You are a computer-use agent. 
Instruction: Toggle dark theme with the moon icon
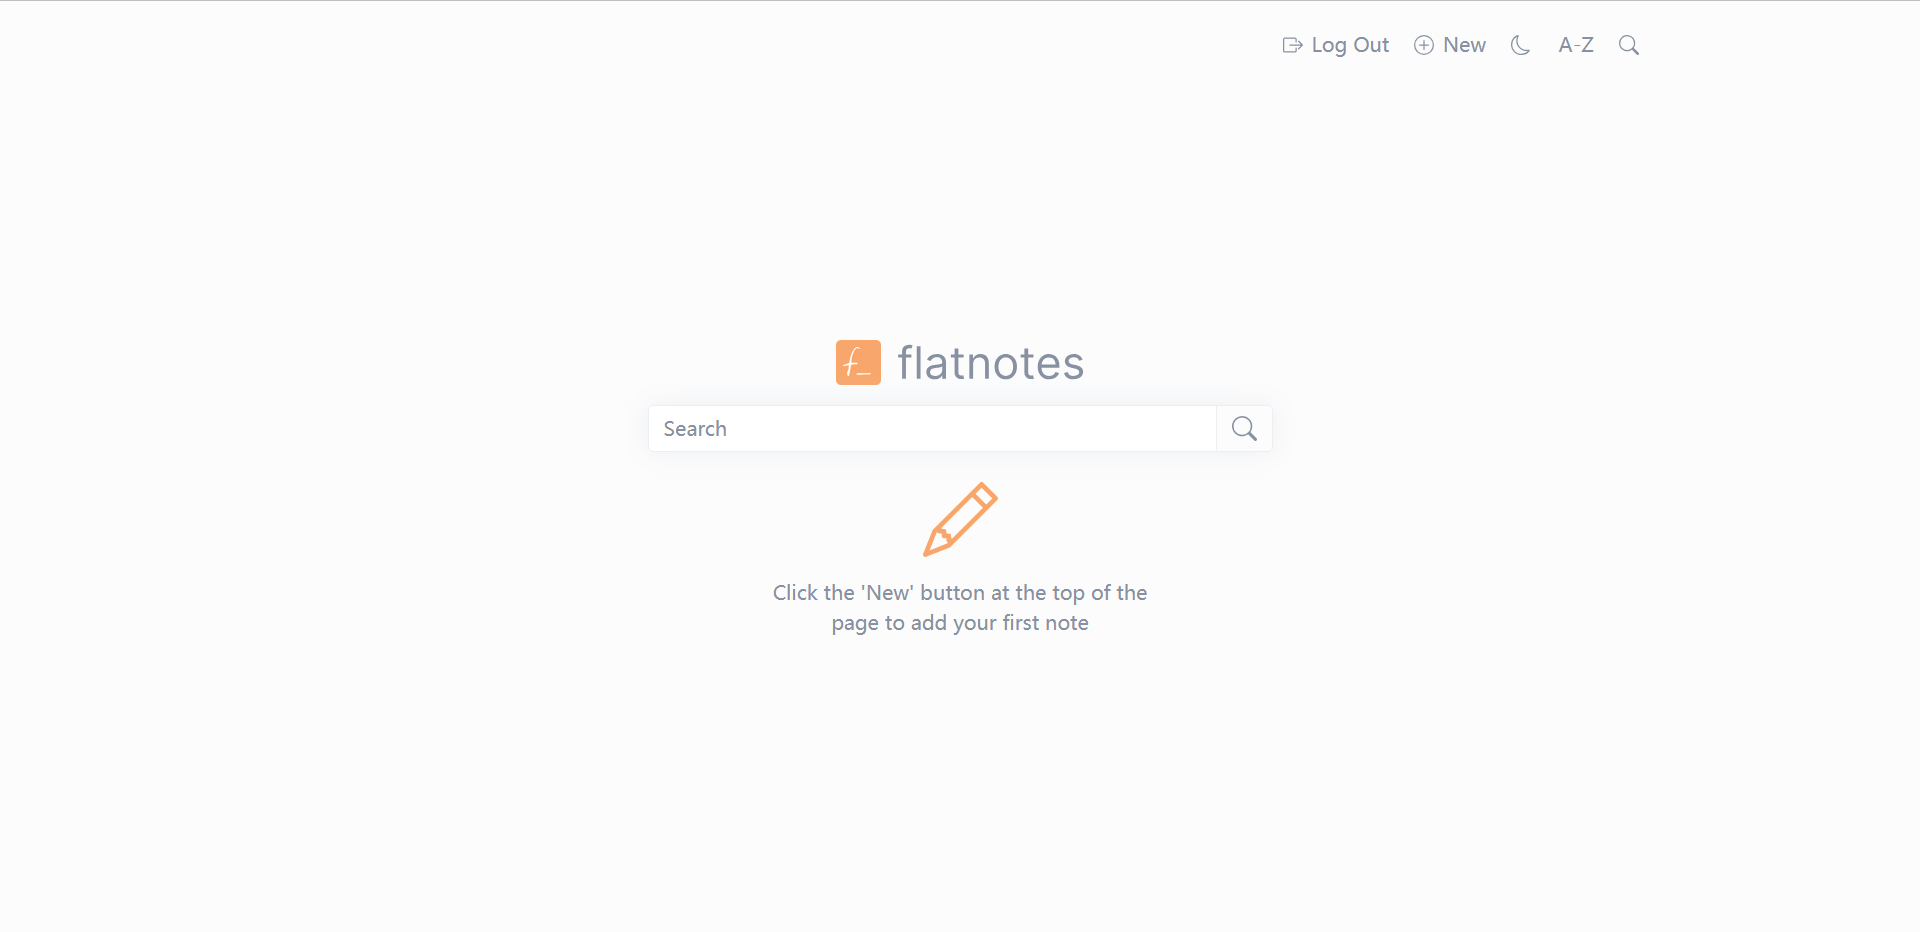click(x=1520, y=45)
